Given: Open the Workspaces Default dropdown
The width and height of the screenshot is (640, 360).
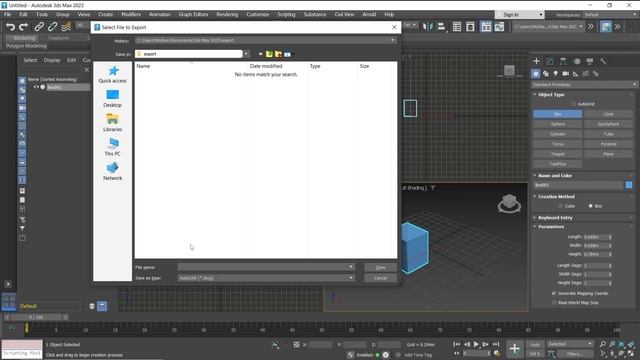Looking at the screenshot, I should pos(610,15).
